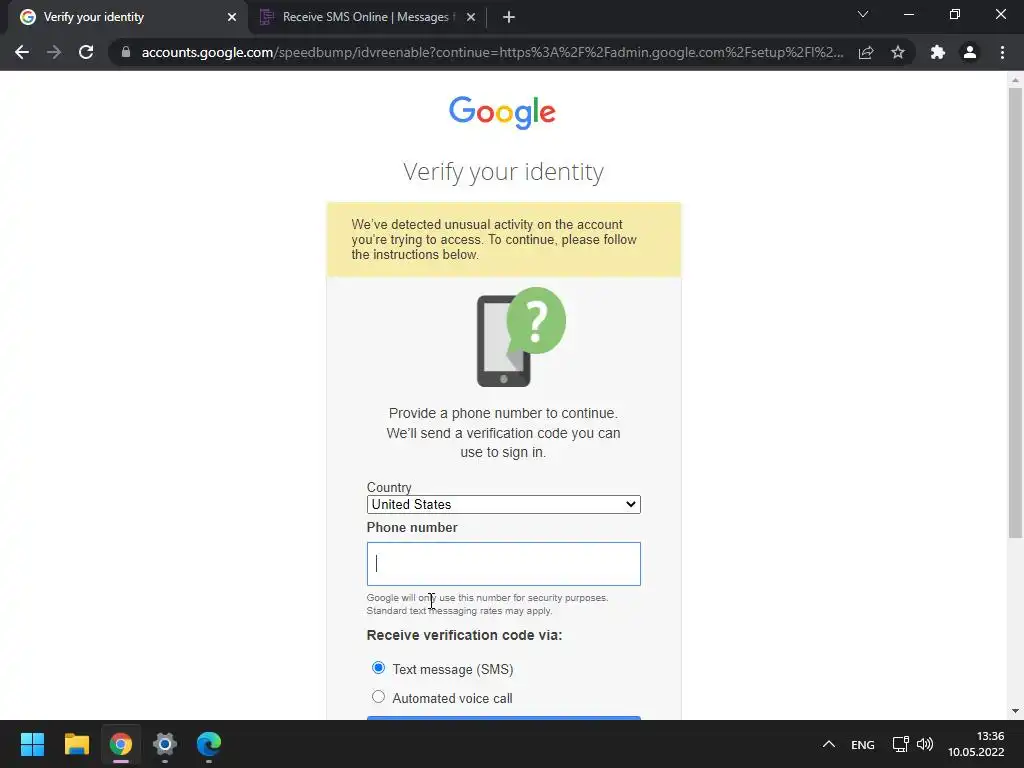Show hidden system tray icons
Viewport: 1024px width, 768px height.
click(829, 744)
